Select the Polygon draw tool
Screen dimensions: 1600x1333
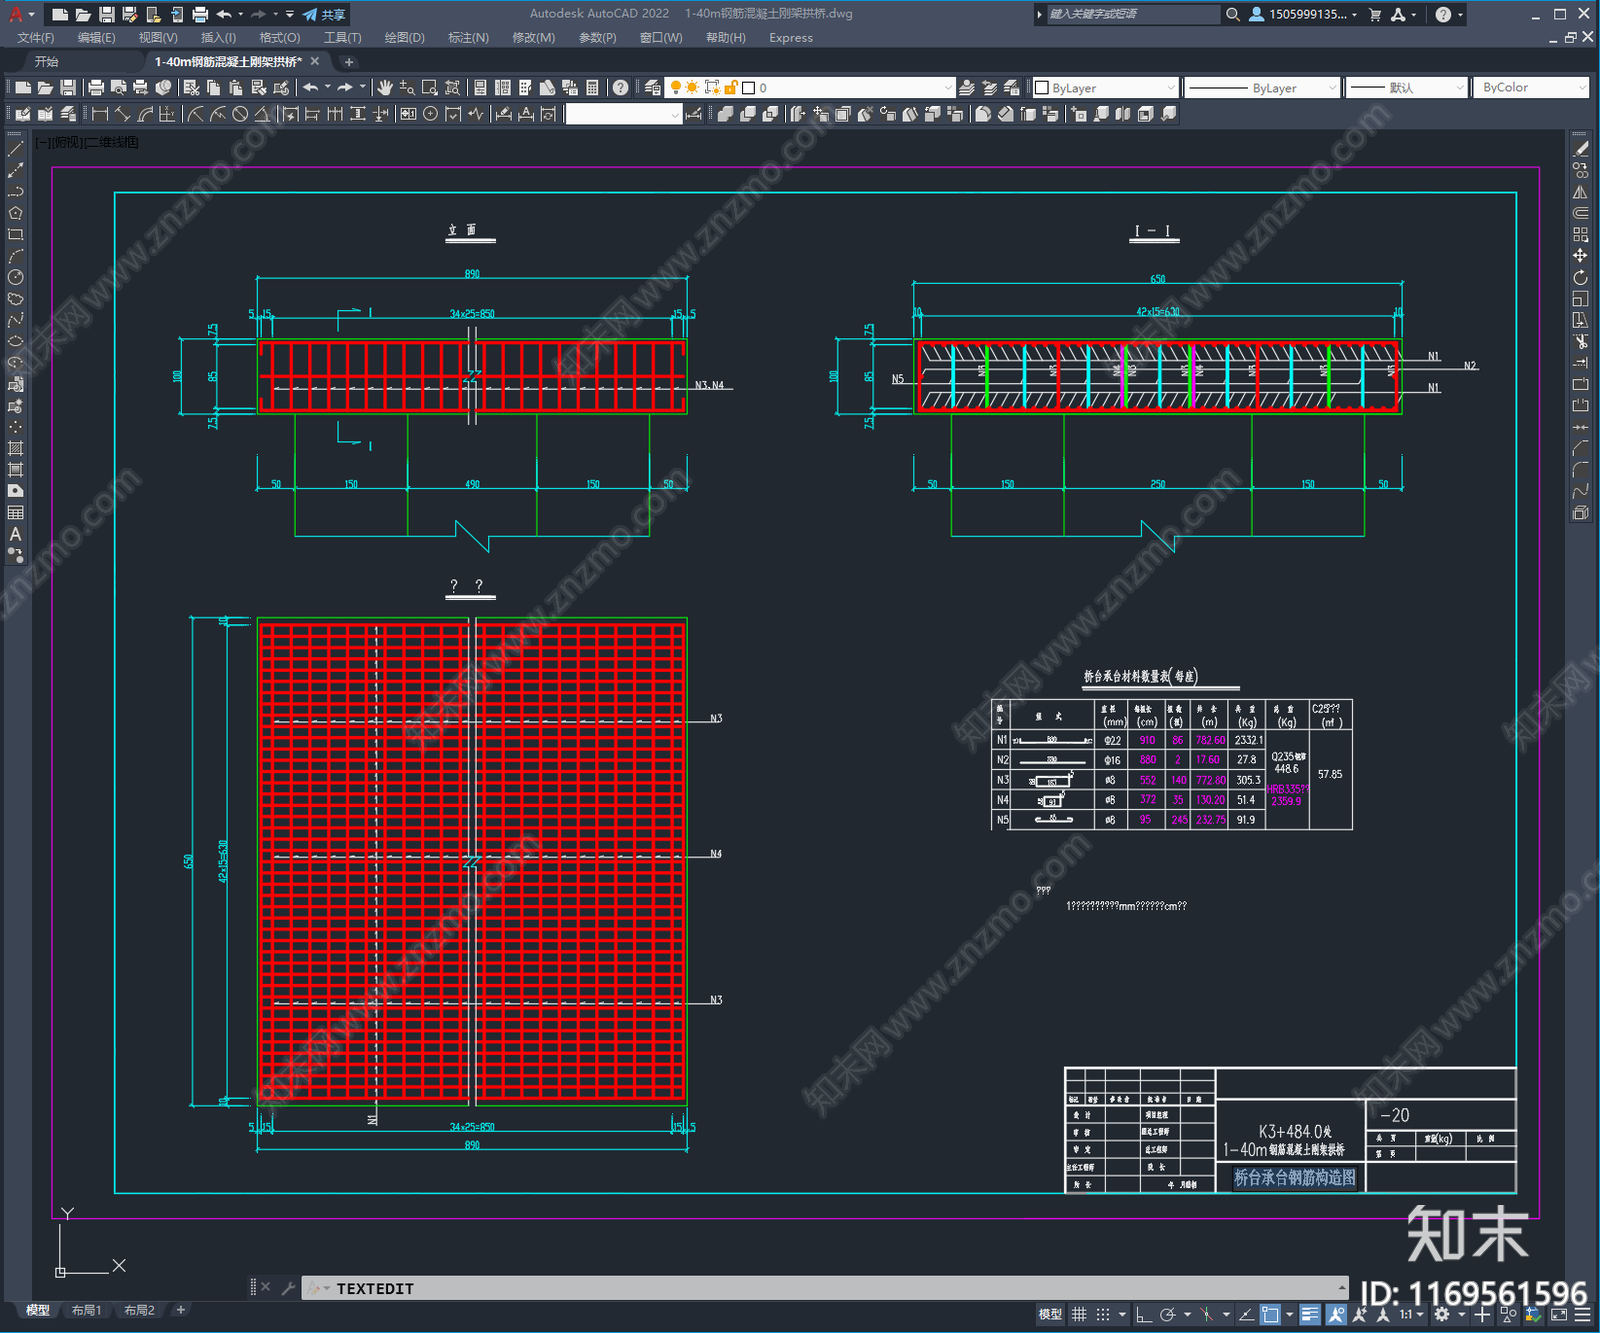[x=15, y=213]
